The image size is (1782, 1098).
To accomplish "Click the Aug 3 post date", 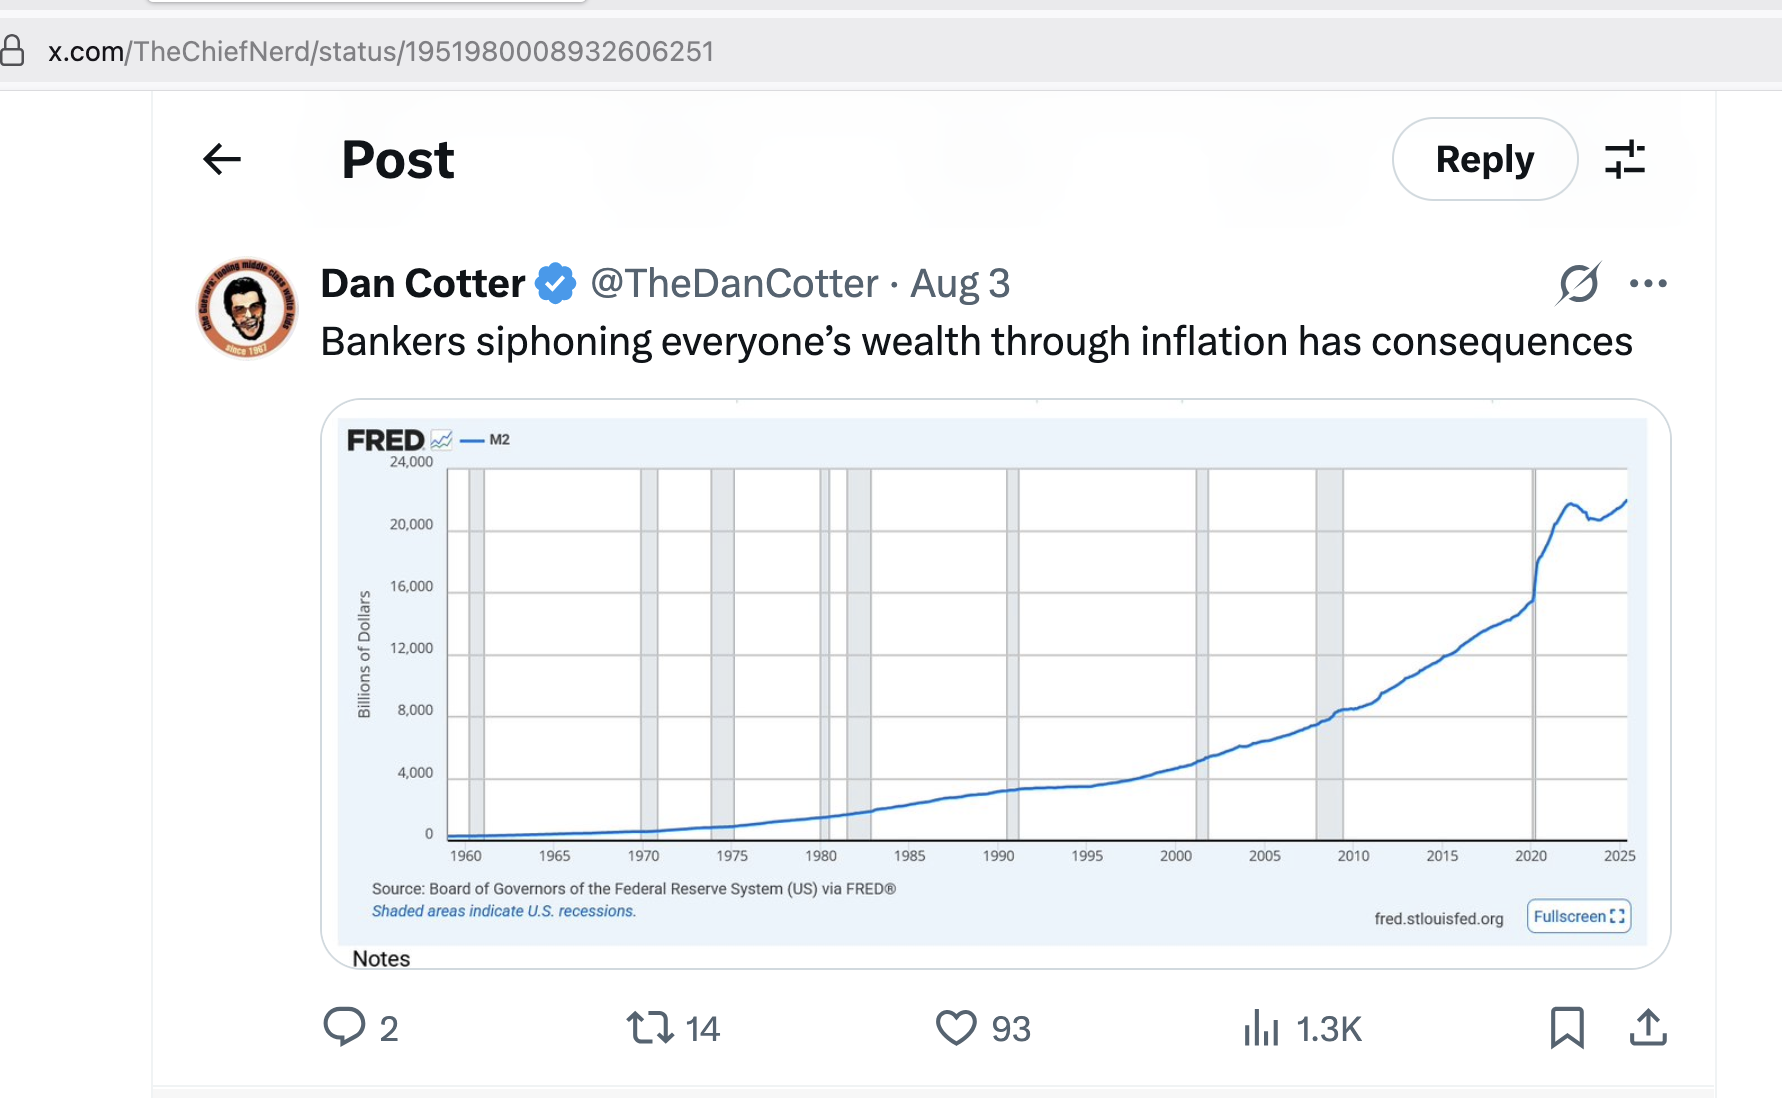I will [960, 284].
